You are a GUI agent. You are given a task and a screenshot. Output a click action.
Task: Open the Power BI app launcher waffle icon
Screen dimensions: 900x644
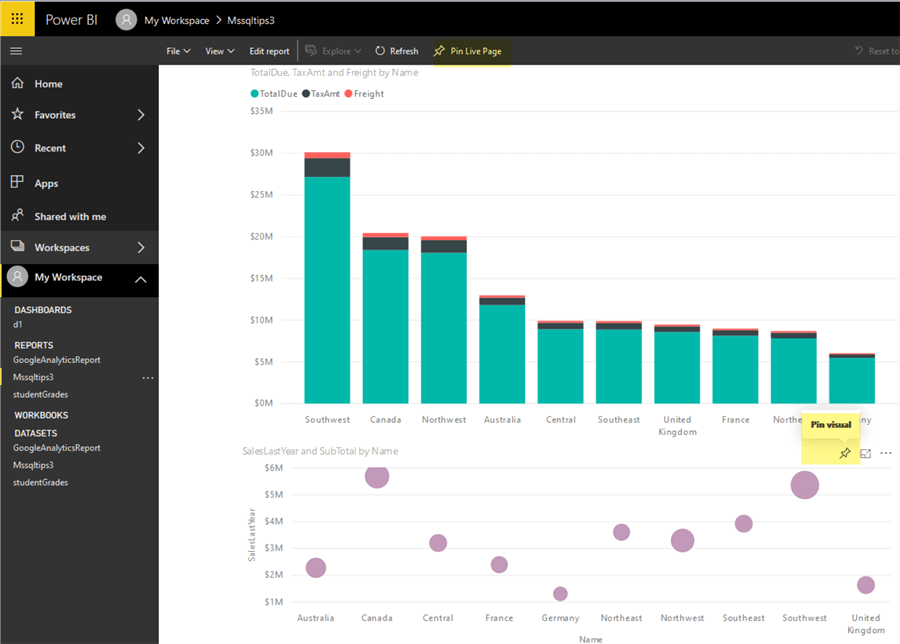pyautogui.click(x=16, y=19)
